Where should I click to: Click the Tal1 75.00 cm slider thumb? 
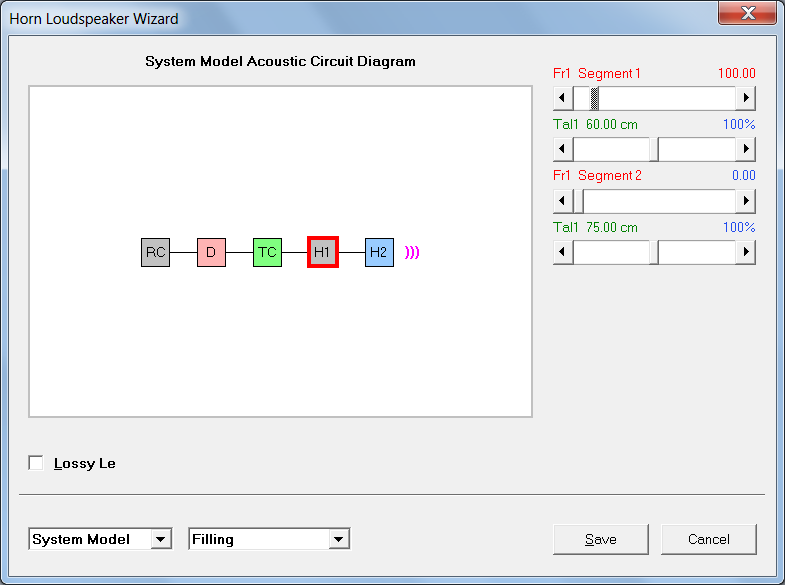coord(654,252)
